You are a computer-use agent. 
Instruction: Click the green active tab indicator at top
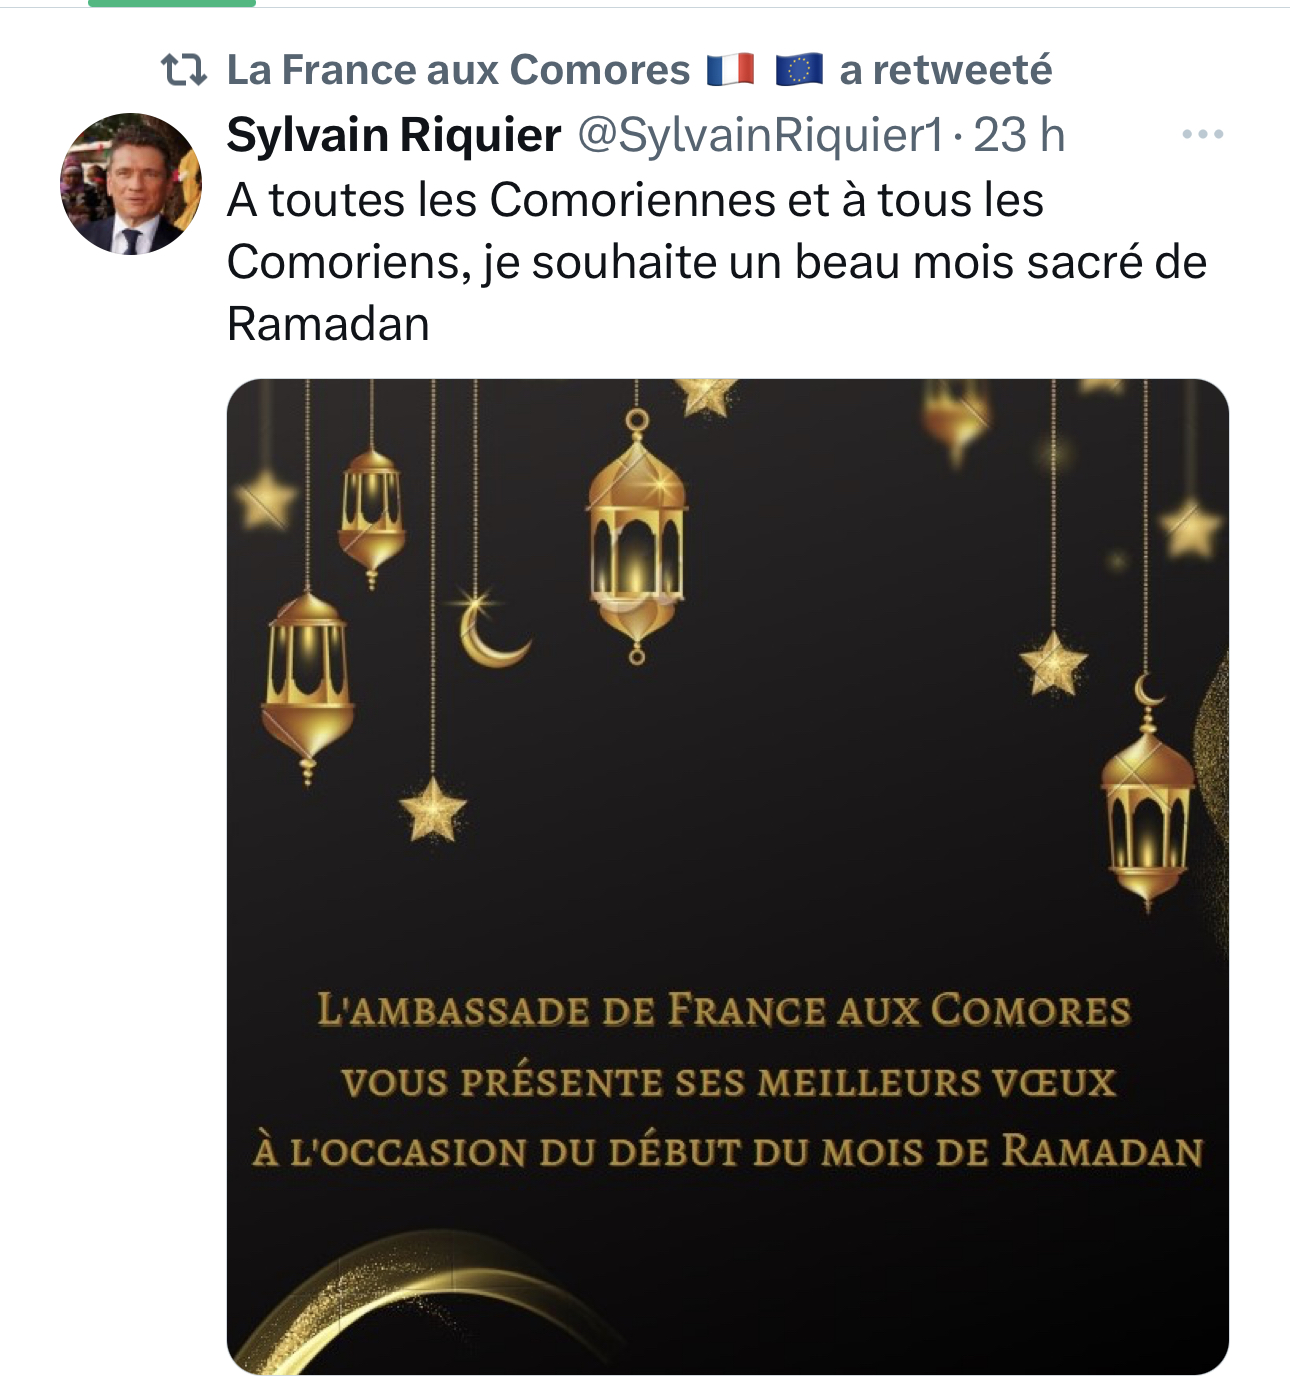tap(172, 3)
